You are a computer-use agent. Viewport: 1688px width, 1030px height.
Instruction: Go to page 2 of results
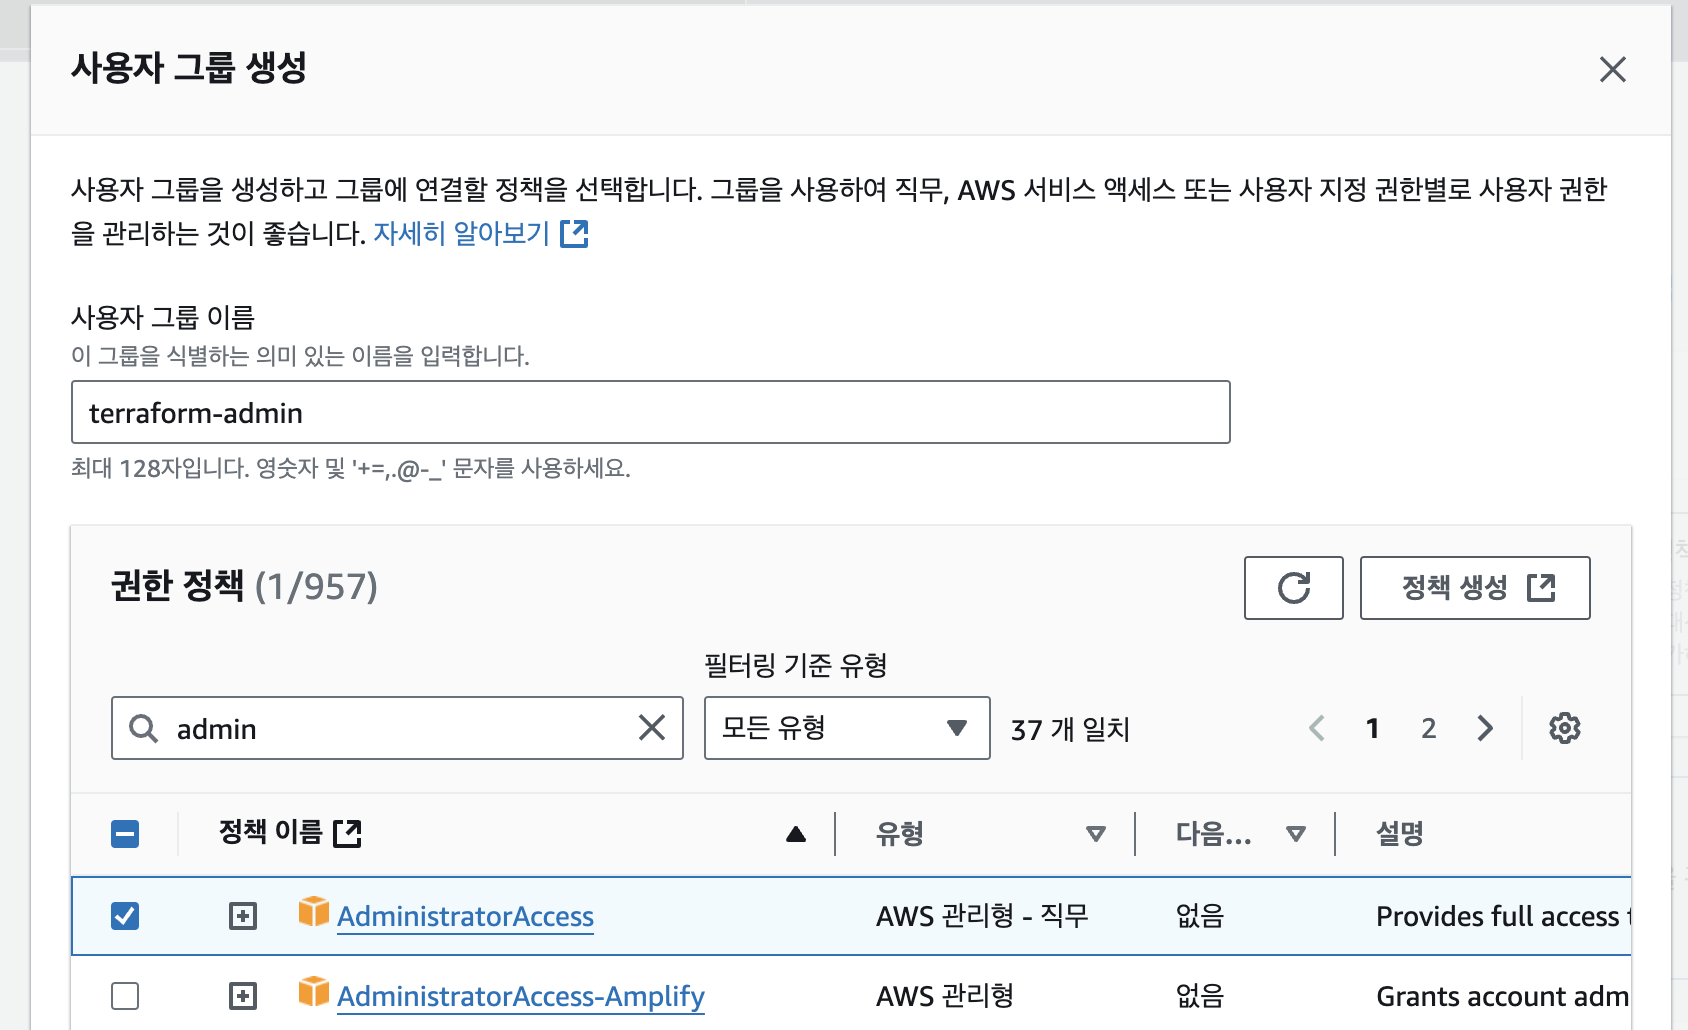[1429, 728]
